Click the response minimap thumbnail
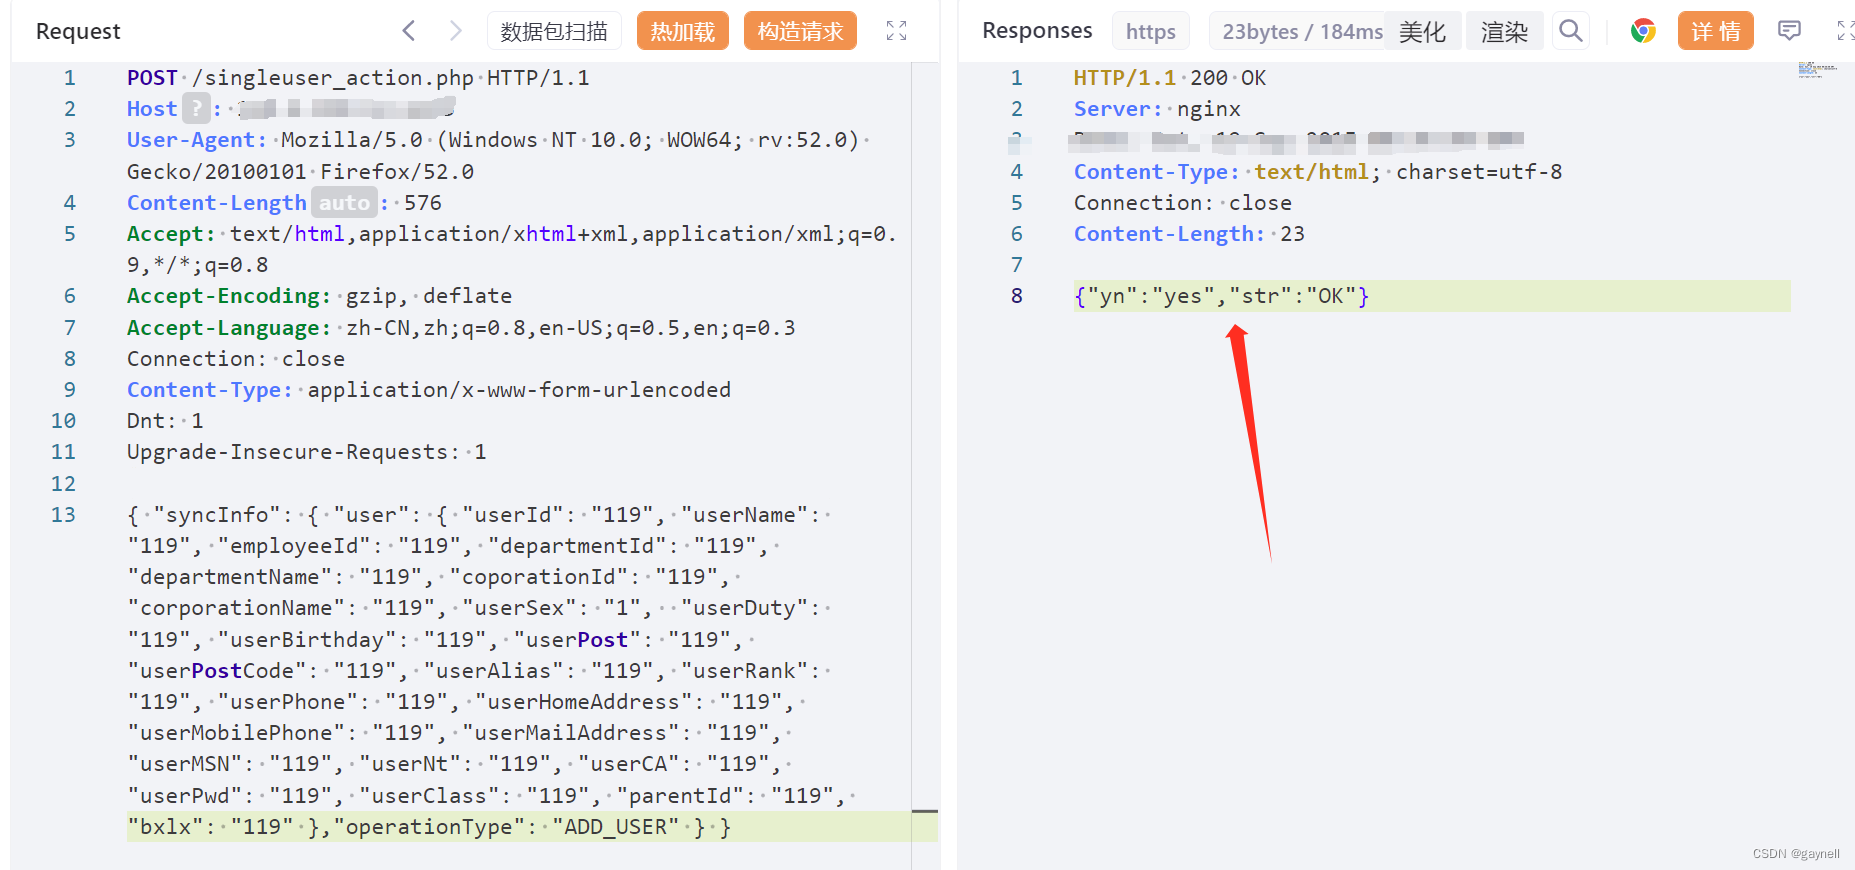The image size is (1855, 870). pos(1817,69)
